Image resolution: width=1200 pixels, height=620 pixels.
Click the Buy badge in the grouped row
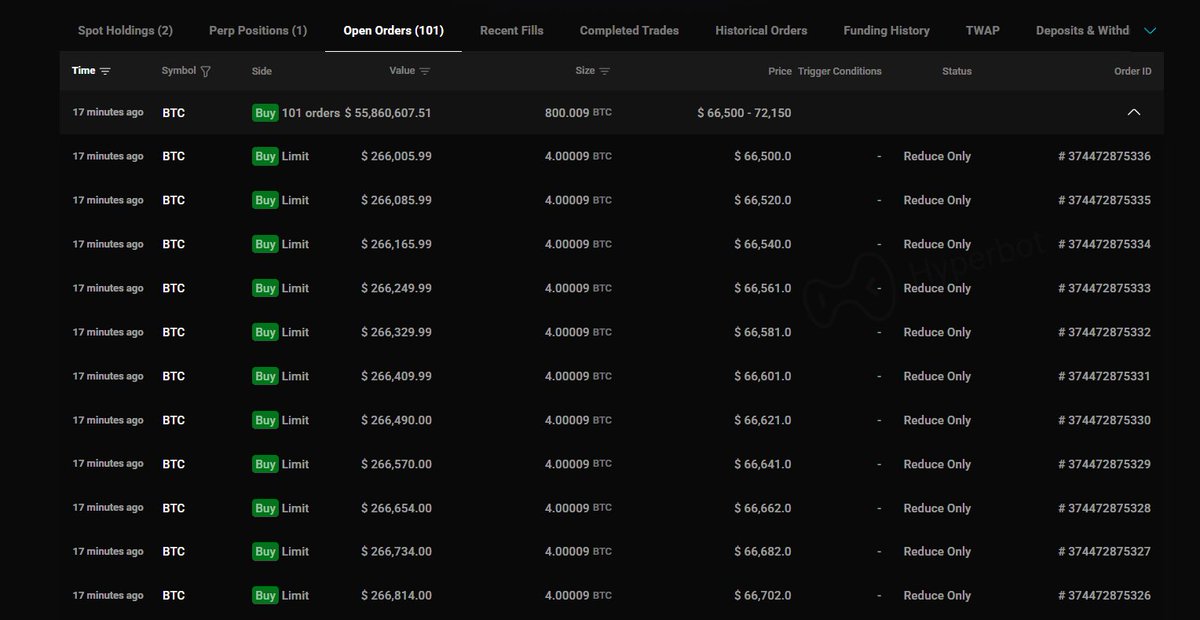tap(265, 113)
